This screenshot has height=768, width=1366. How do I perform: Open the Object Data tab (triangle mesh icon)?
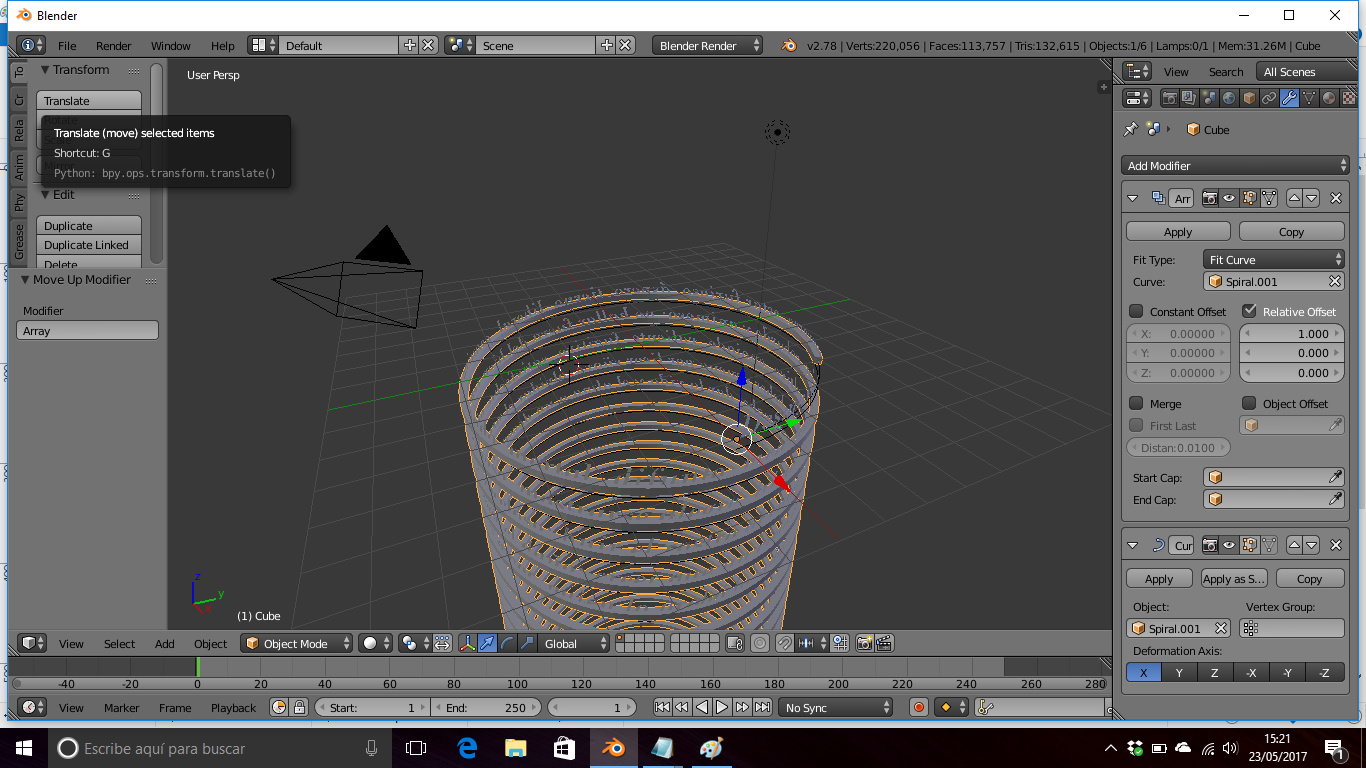pos(1309,98)
